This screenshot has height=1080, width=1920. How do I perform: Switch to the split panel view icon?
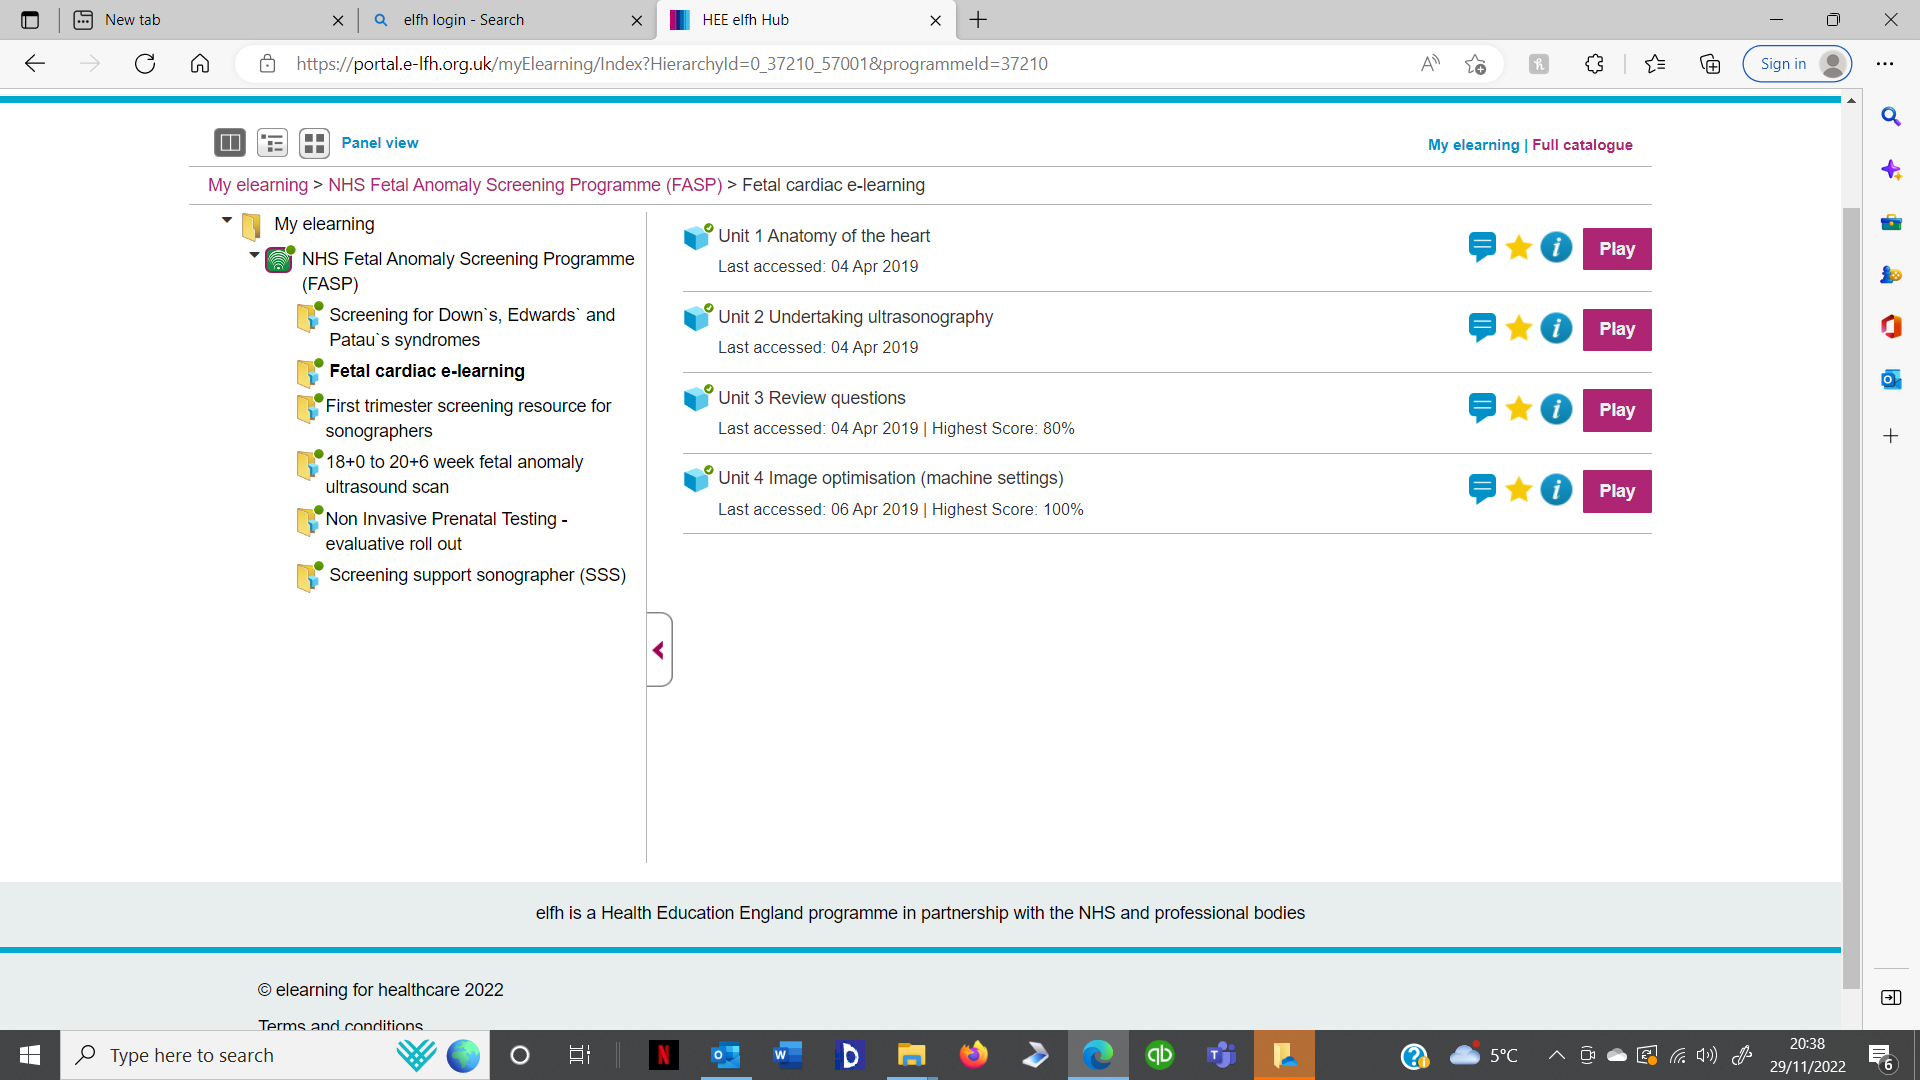coord(229,143)
